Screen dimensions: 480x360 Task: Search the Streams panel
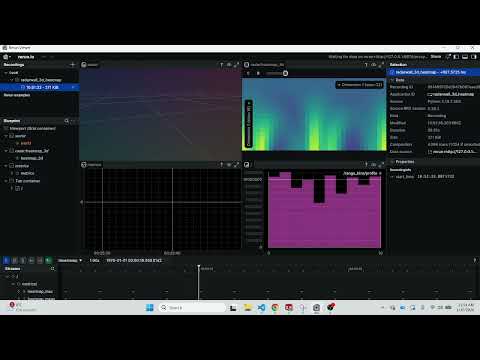point(53,269)
